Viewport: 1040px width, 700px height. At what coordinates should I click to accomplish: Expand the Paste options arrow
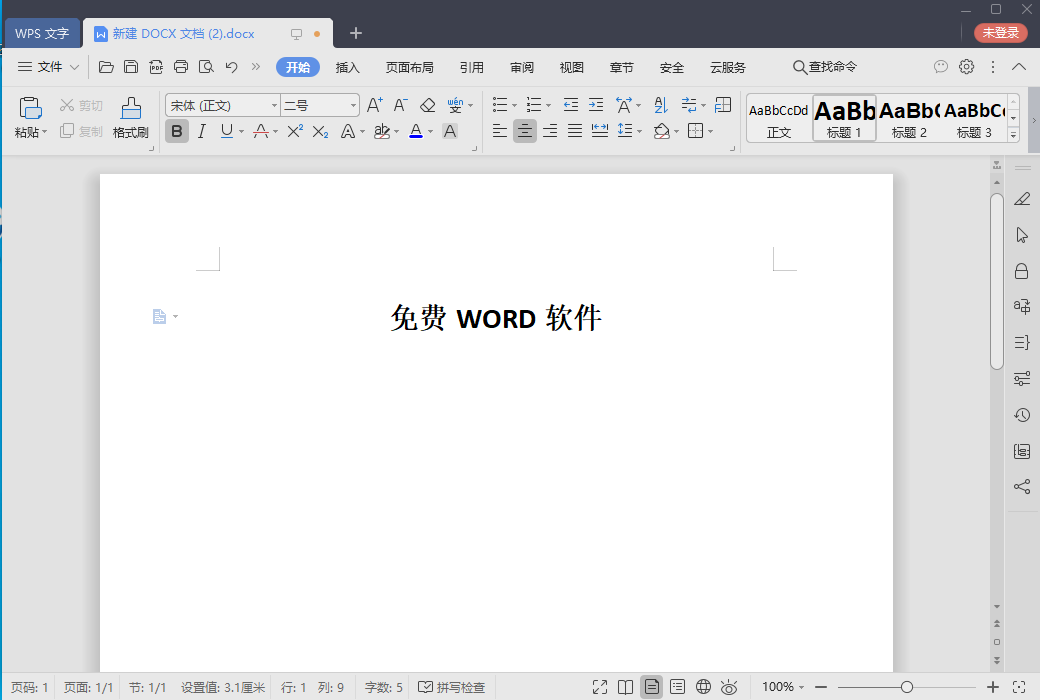pyautogui.click(x=44, y=132)
